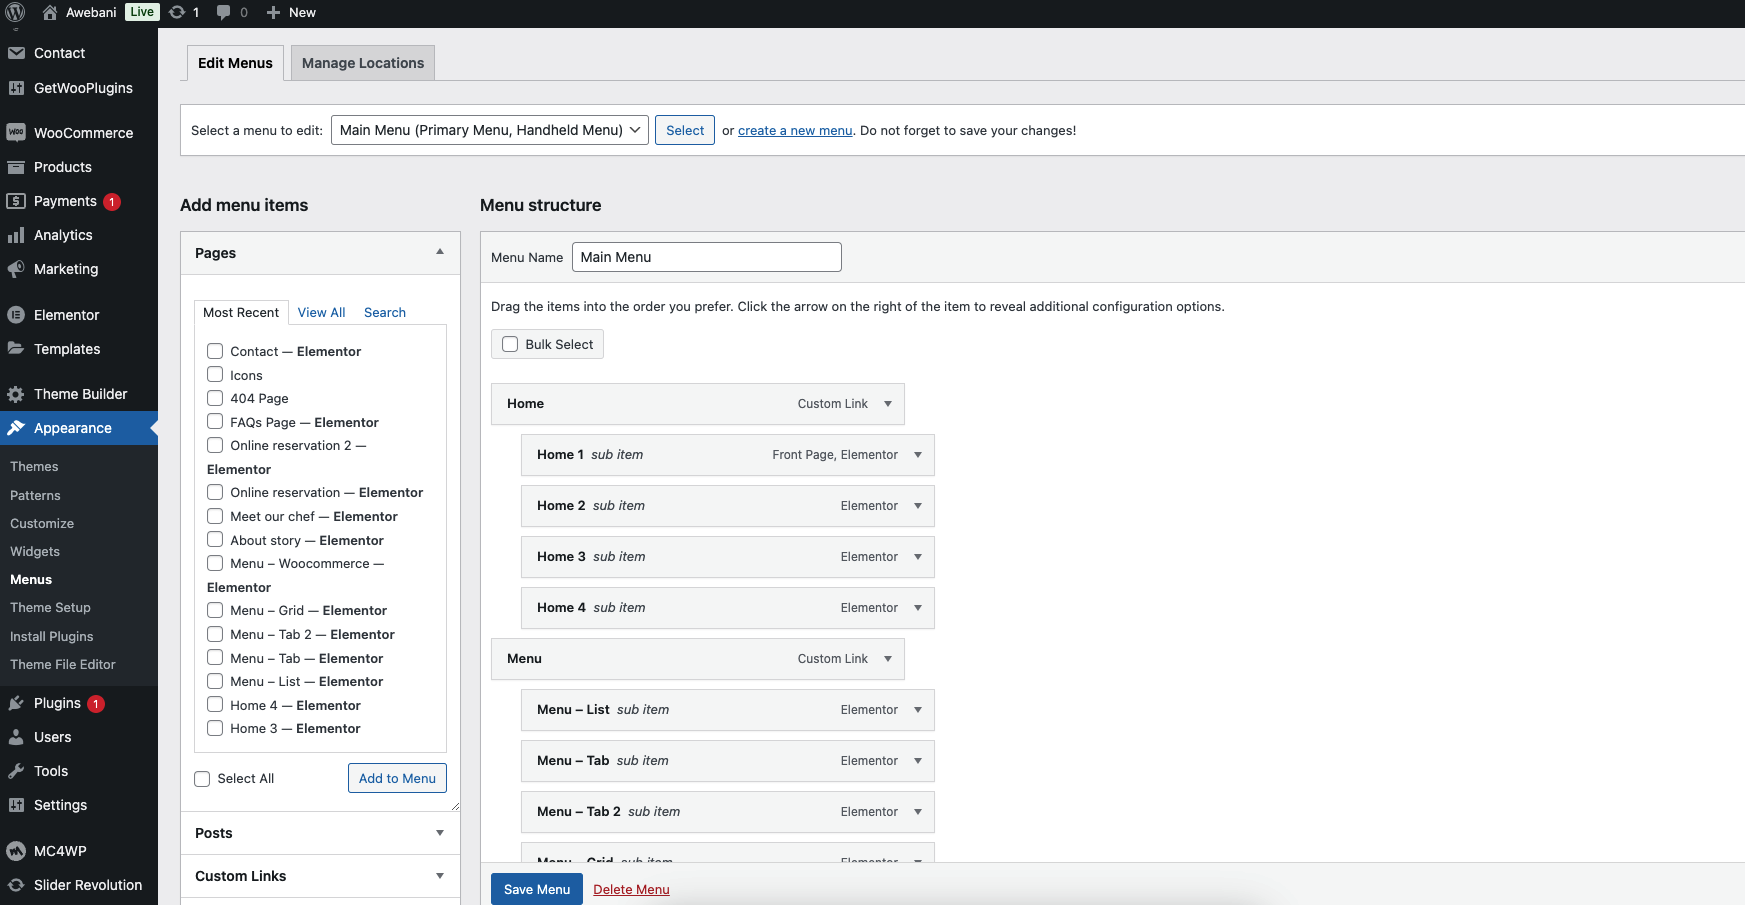Click into the Menu Name text field
The height and width of the screenshot is (905, 1745).
(x=706, y=257)
